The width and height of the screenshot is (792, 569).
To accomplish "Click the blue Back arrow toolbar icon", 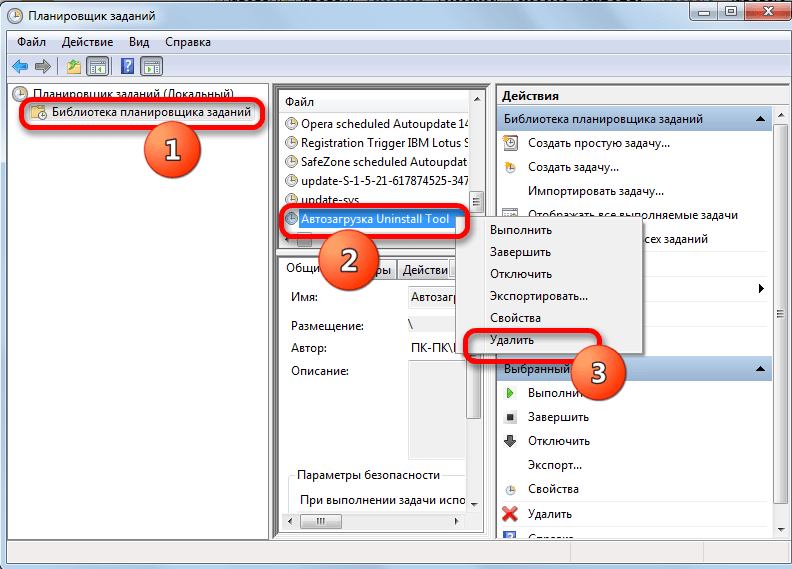I will (x=20, y=66).
